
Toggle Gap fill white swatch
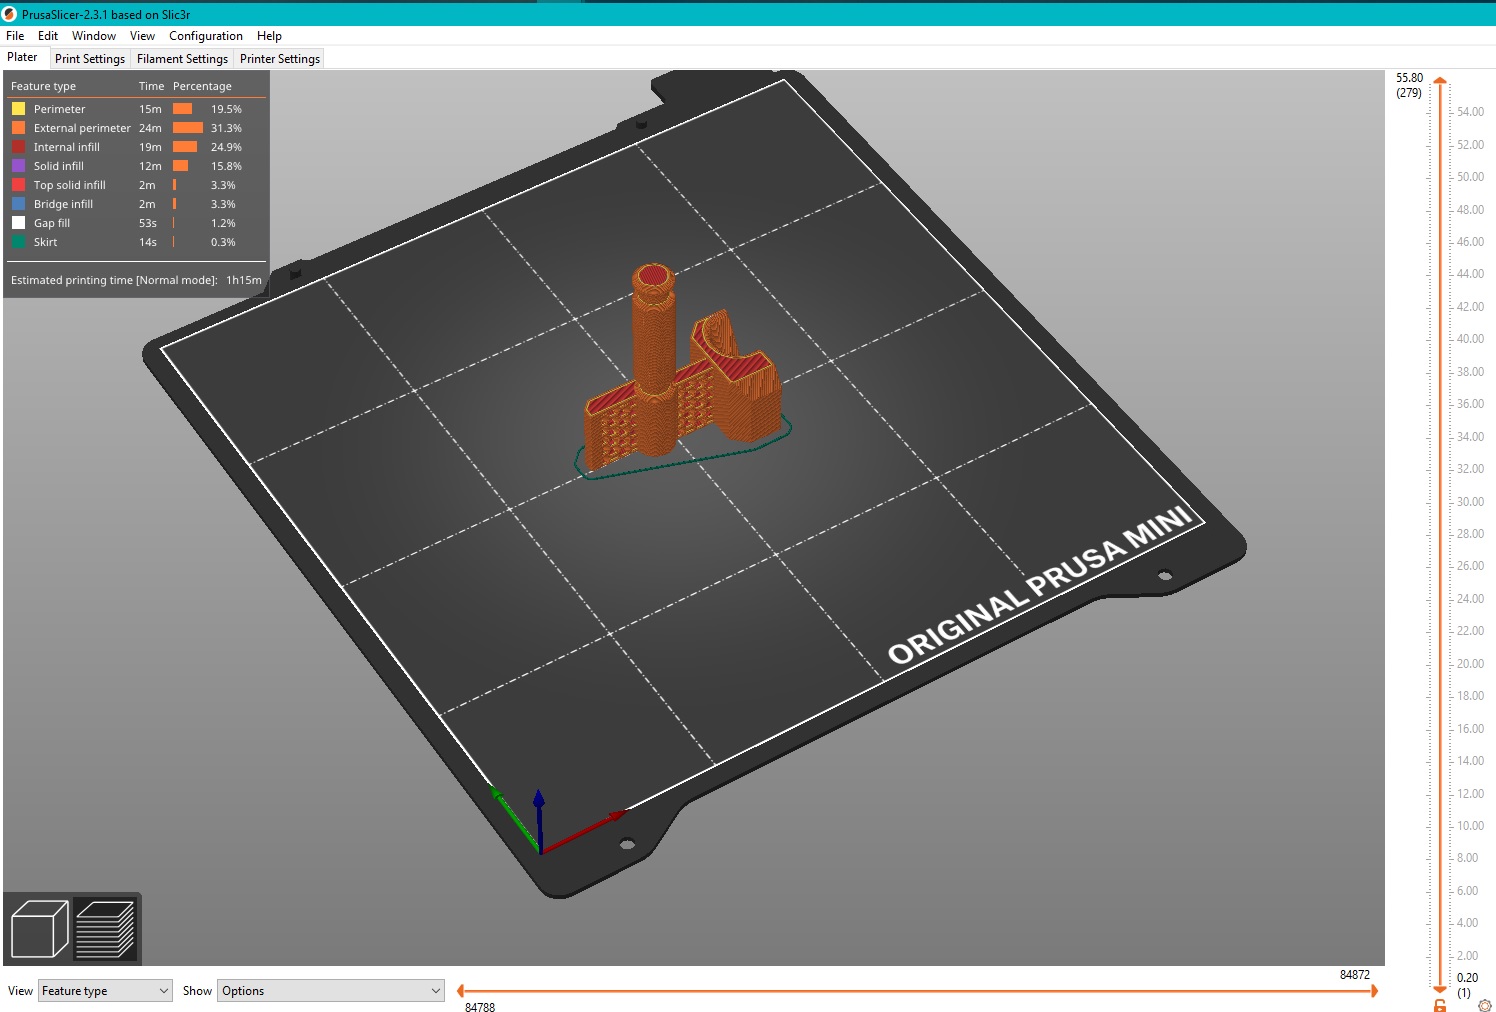(18, 223)
